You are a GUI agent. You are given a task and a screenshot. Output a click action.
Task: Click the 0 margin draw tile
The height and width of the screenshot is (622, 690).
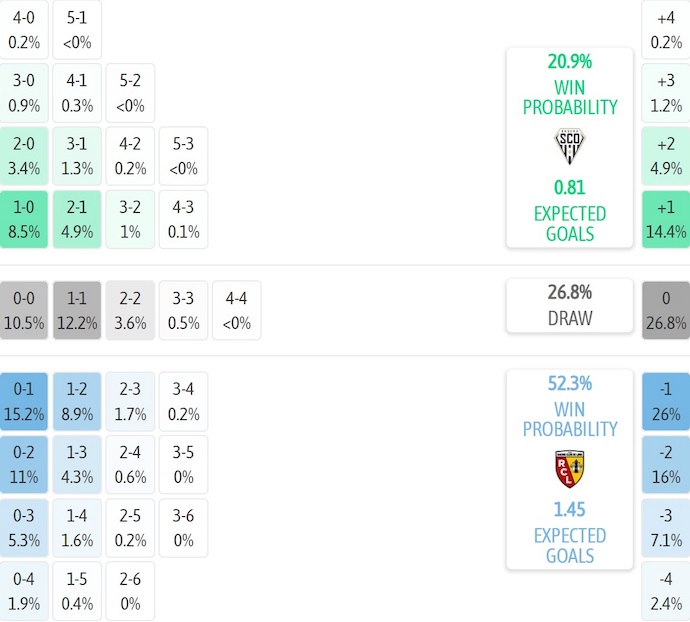[x=666, y=310]
